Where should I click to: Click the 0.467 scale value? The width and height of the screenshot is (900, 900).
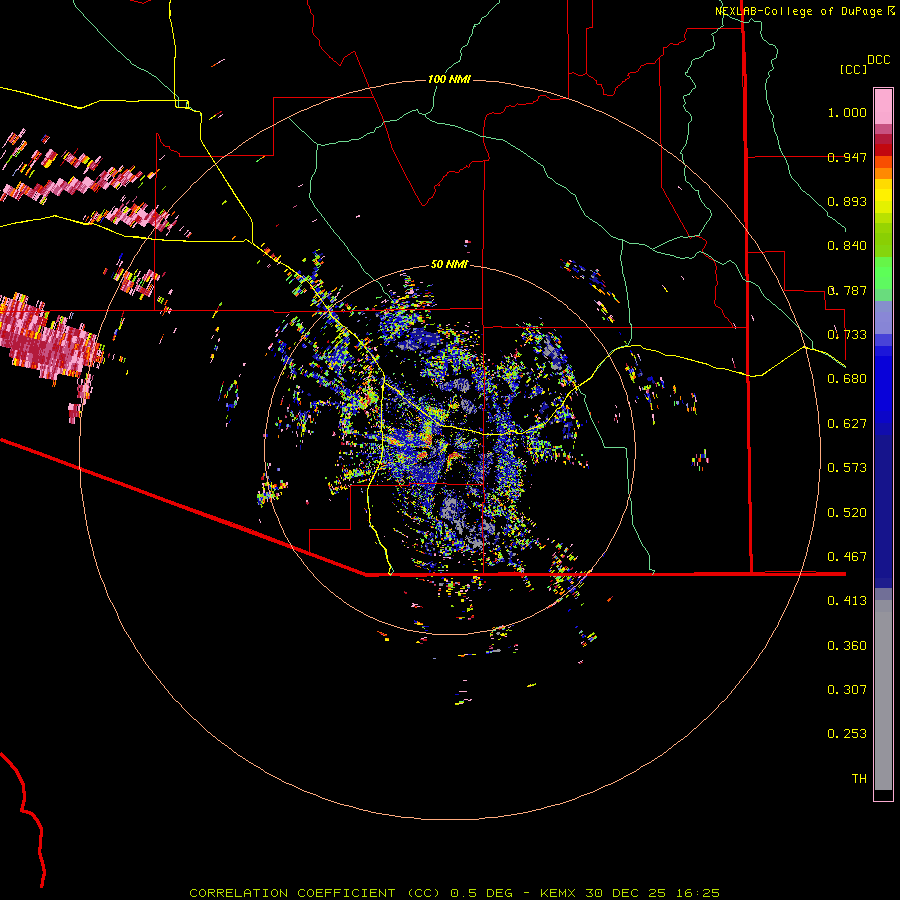(847, 557)
